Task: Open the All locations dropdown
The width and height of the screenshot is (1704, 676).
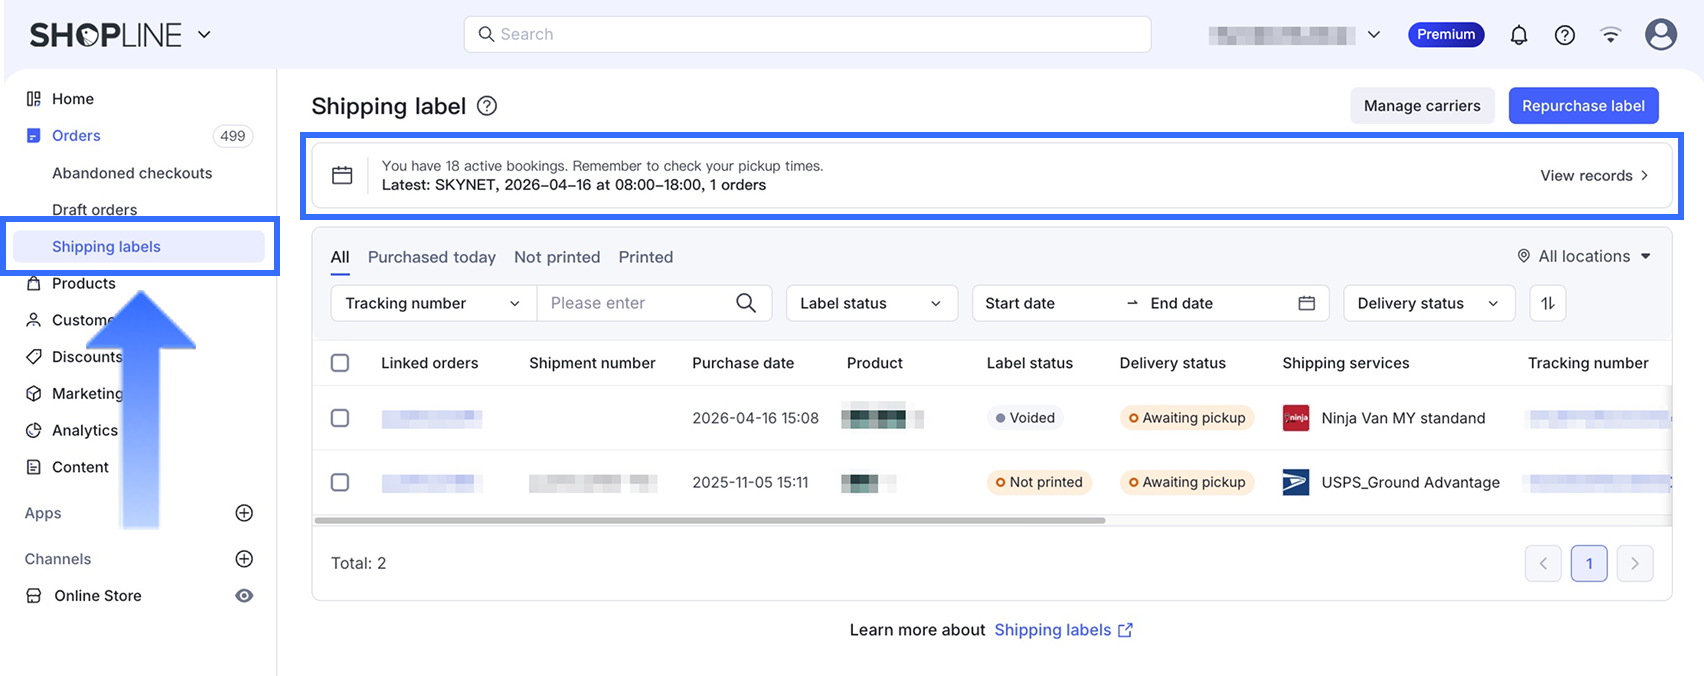Action: (1584, 257)
